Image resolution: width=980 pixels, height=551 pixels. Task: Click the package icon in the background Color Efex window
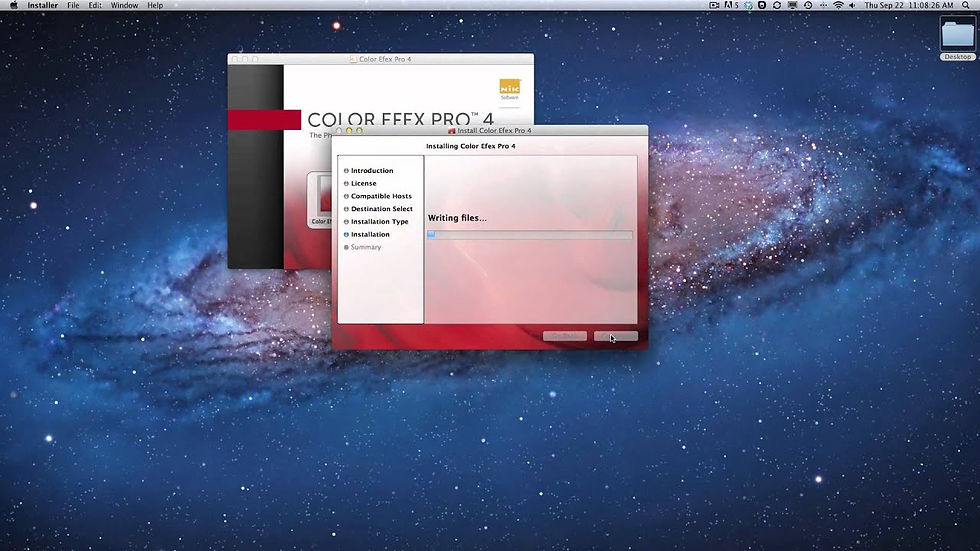[320, 199]
